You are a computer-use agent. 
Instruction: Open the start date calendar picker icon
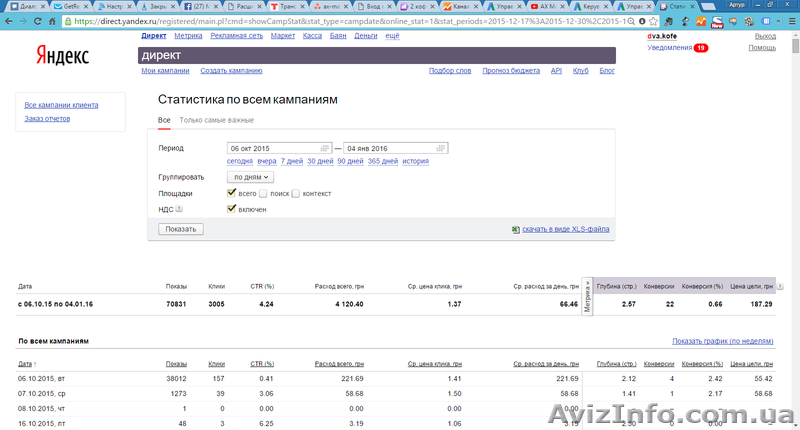click(x=326, y=148)
